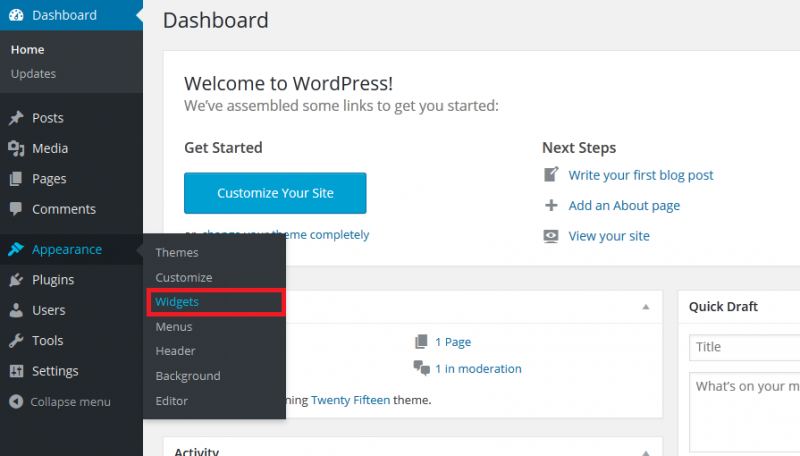Click the Quick Draft panel heading

(723, 307)
